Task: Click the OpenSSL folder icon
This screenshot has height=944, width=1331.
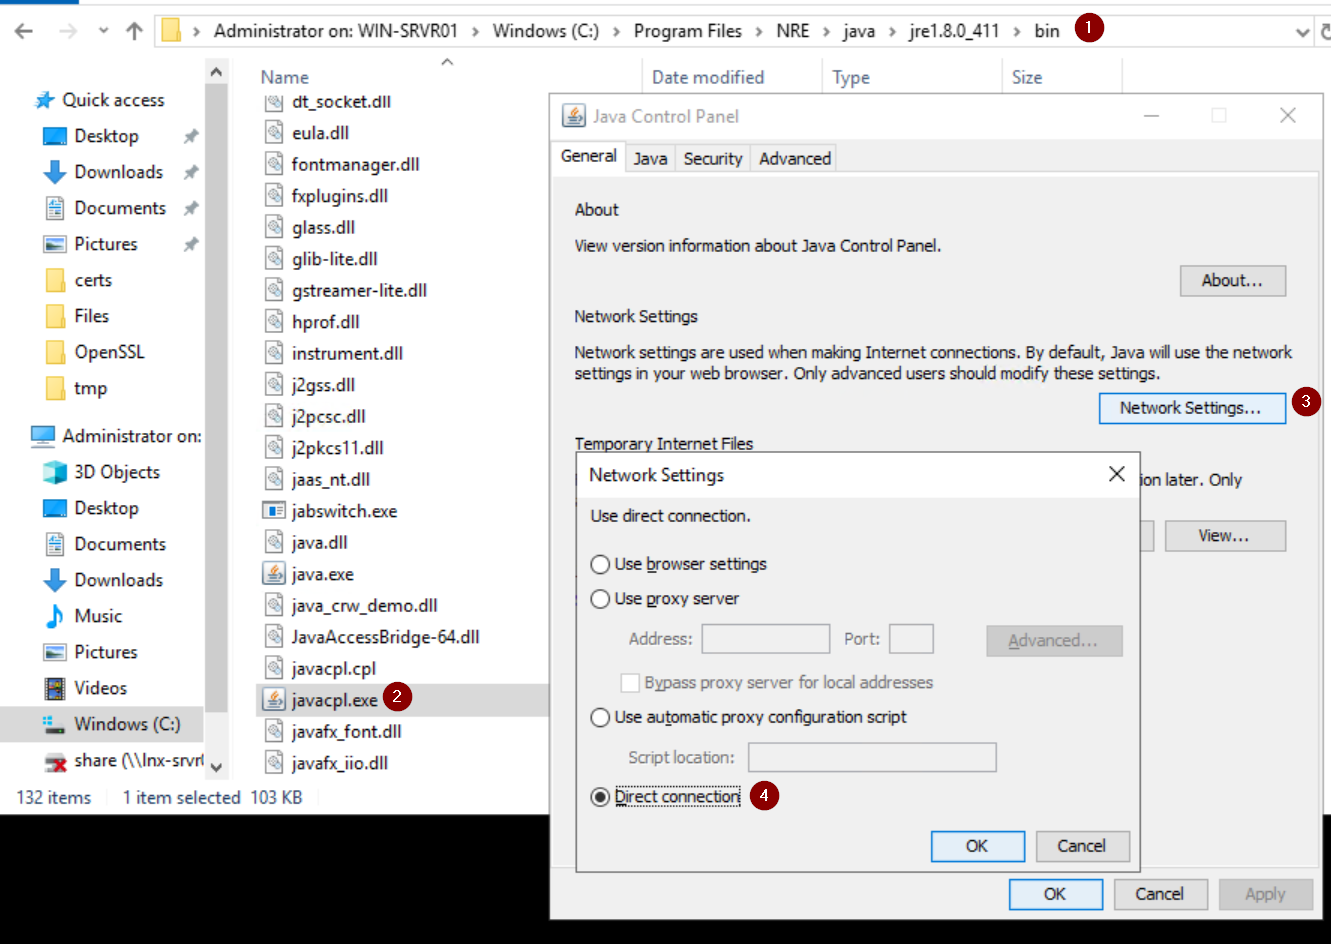Action: pyautogui.click(x=55, y=352)
